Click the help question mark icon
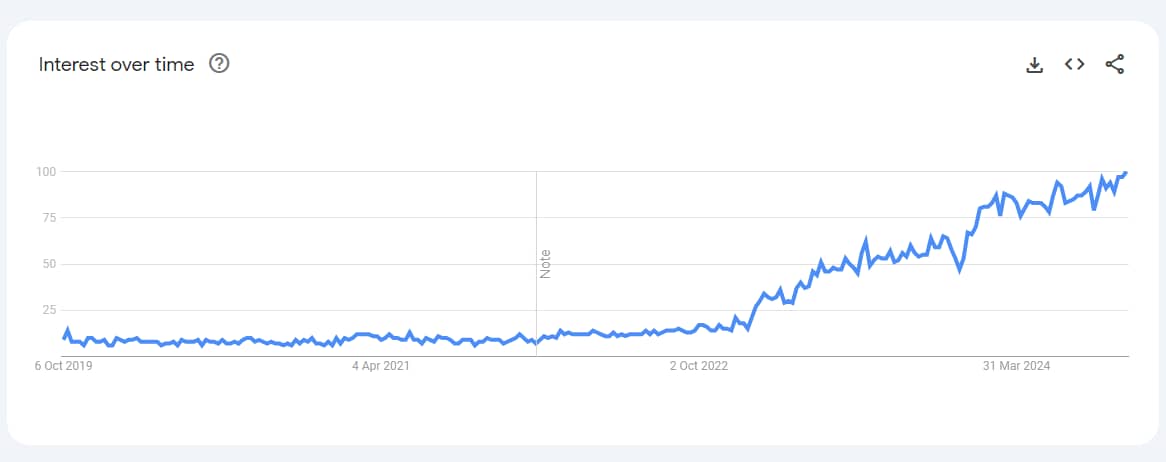Image resolution: width=1166 pixels, height=462 pixels. (219, 64)
